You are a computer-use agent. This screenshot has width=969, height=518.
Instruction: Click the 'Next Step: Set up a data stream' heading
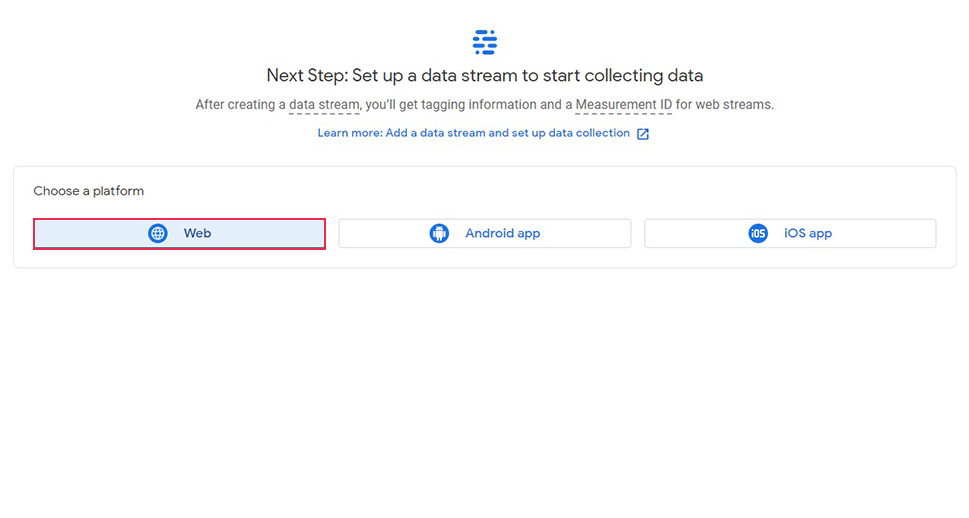pos(484,75)
